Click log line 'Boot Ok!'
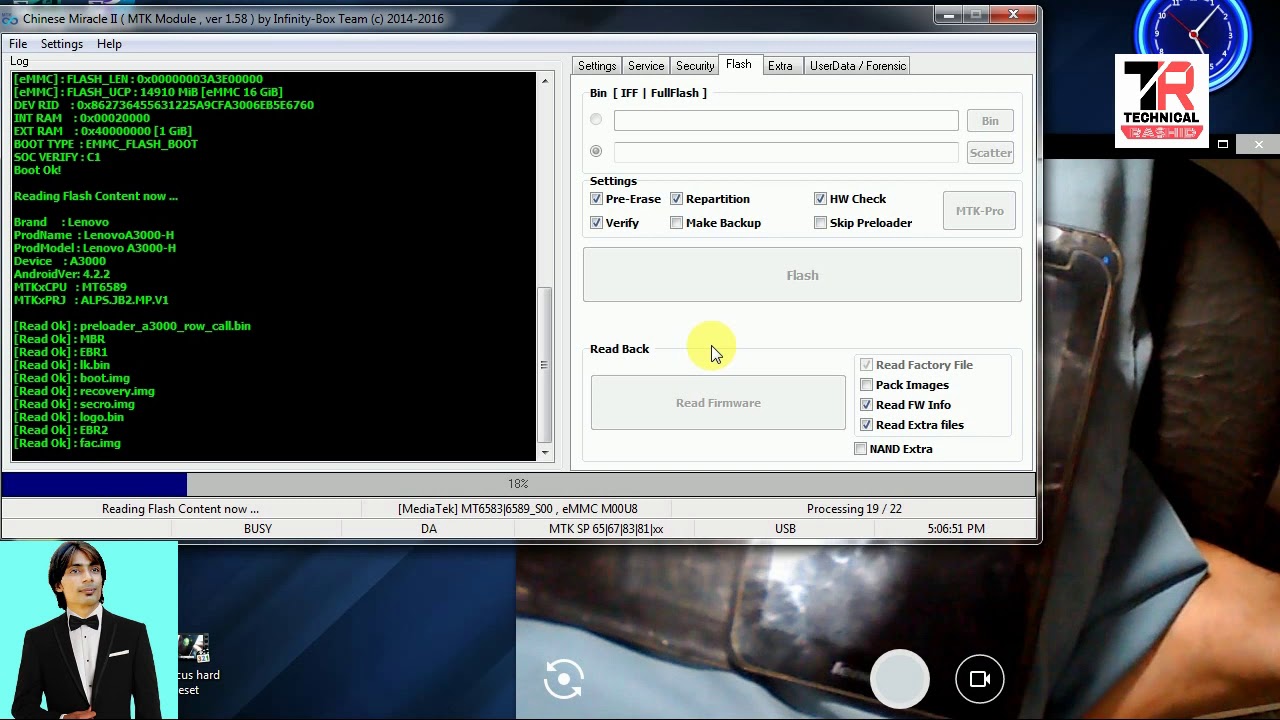 click(x=37, y=170)
